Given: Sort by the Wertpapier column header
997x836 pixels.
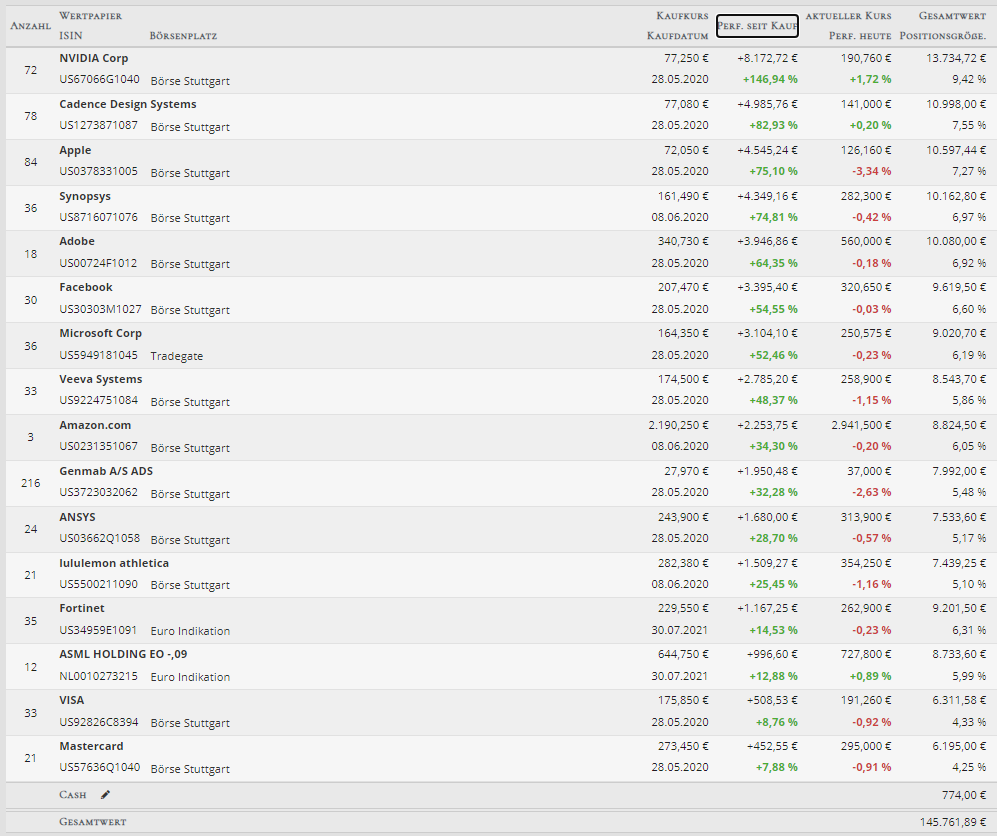Looking at the screenshot, I should [90, 15].
